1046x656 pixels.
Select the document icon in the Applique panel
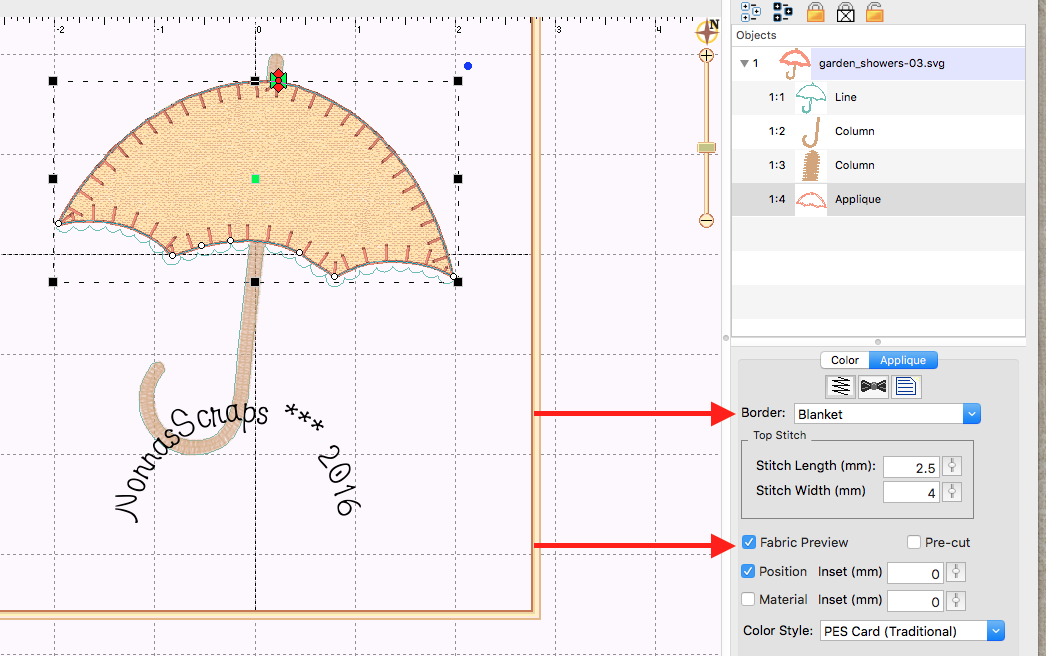[x=906, y=386]
